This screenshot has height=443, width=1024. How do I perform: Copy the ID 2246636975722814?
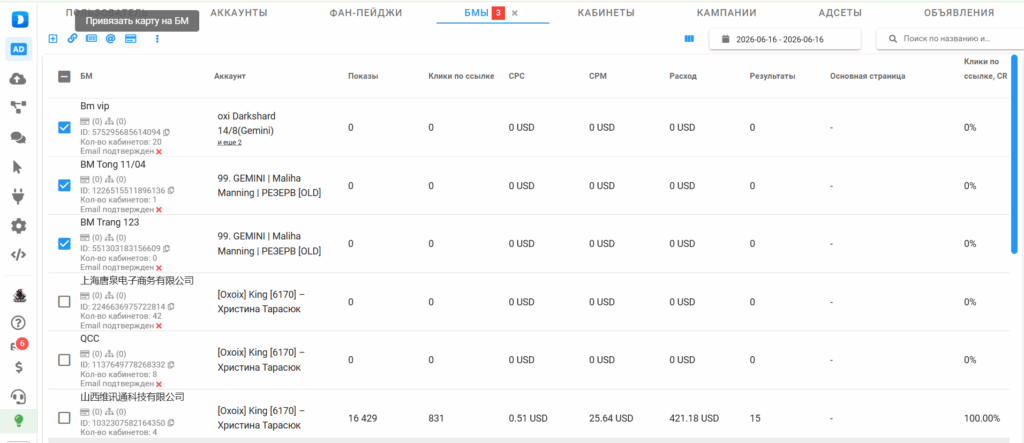pos(171,306)
